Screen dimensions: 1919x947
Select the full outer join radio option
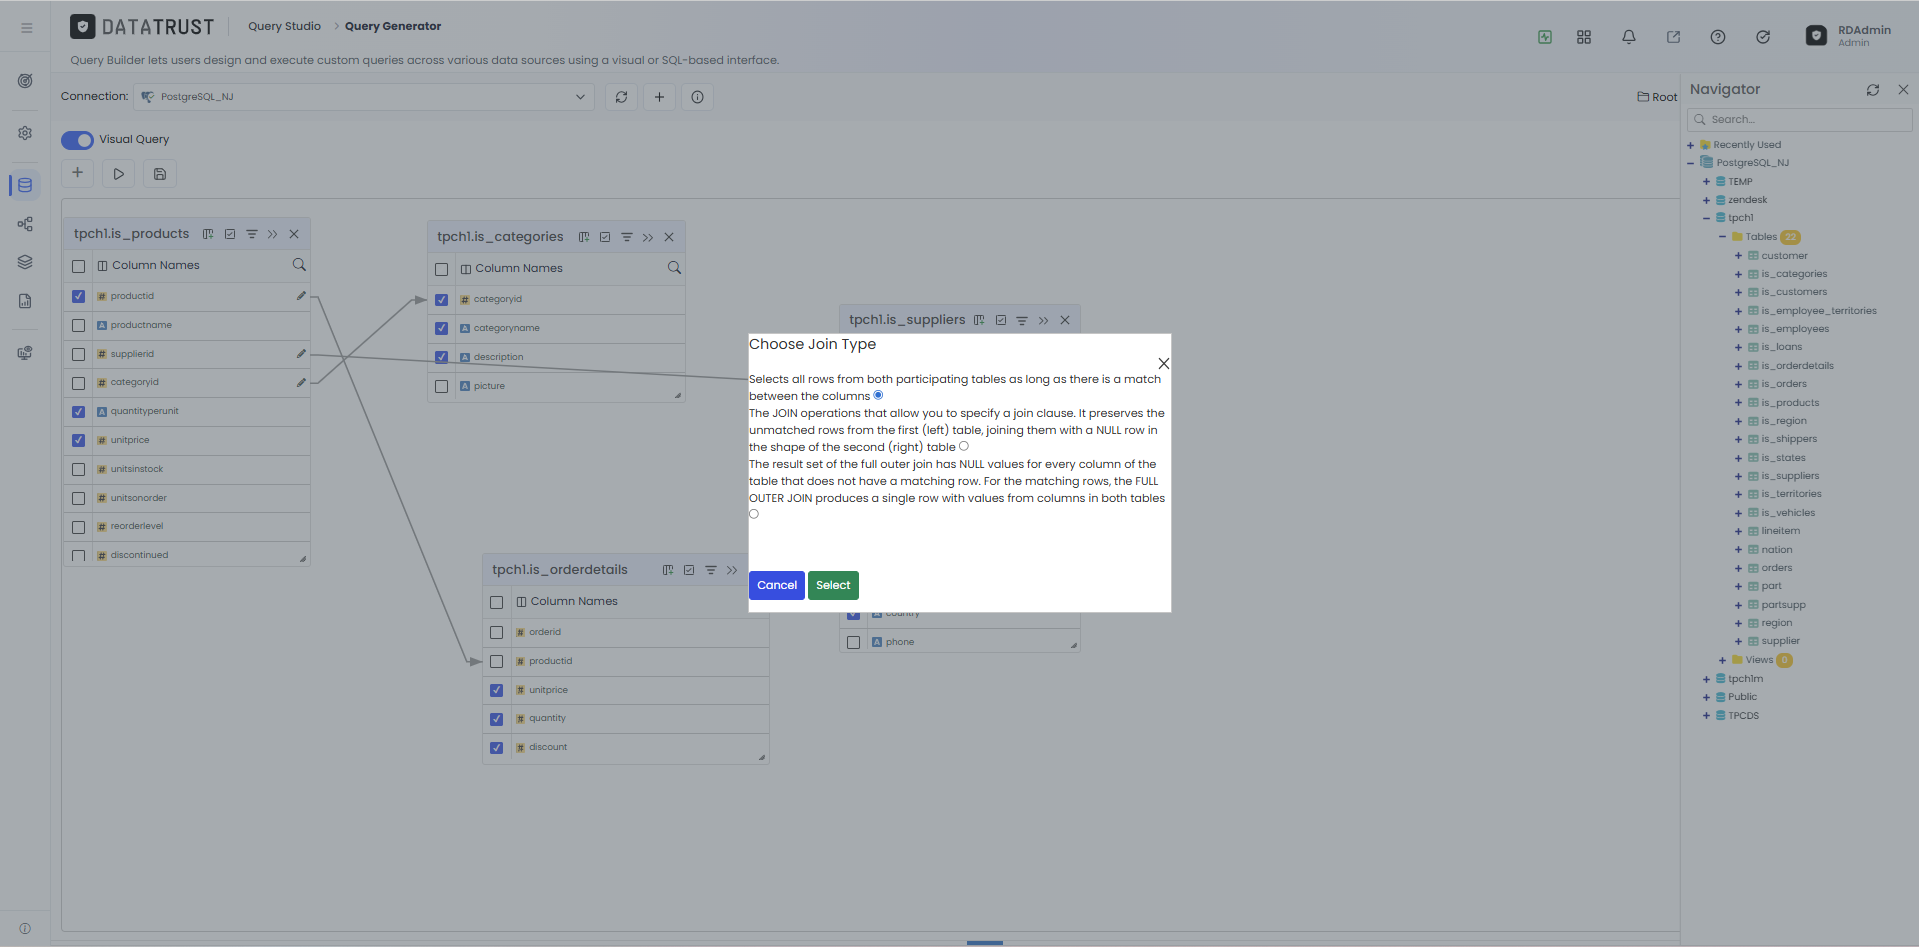pos(754,514)
